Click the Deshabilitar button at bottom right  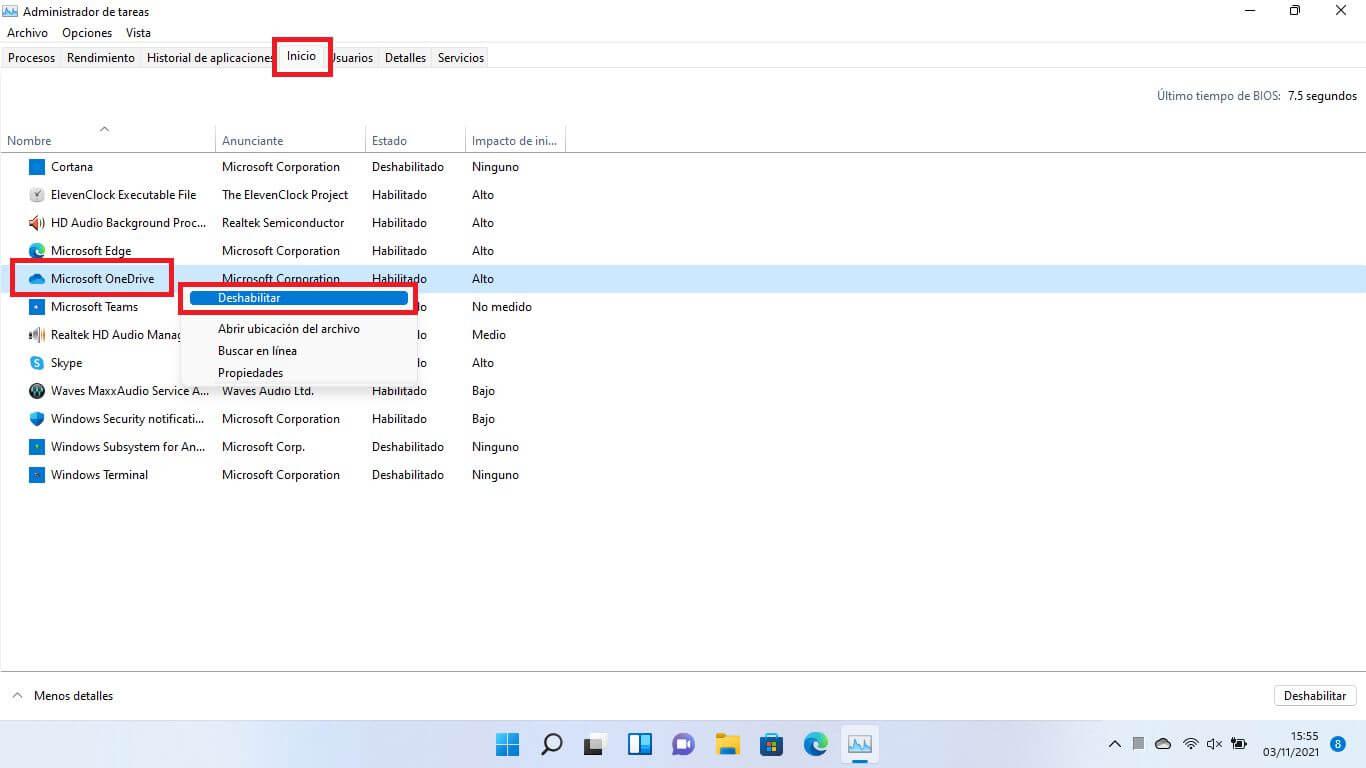pos(1315,696)
